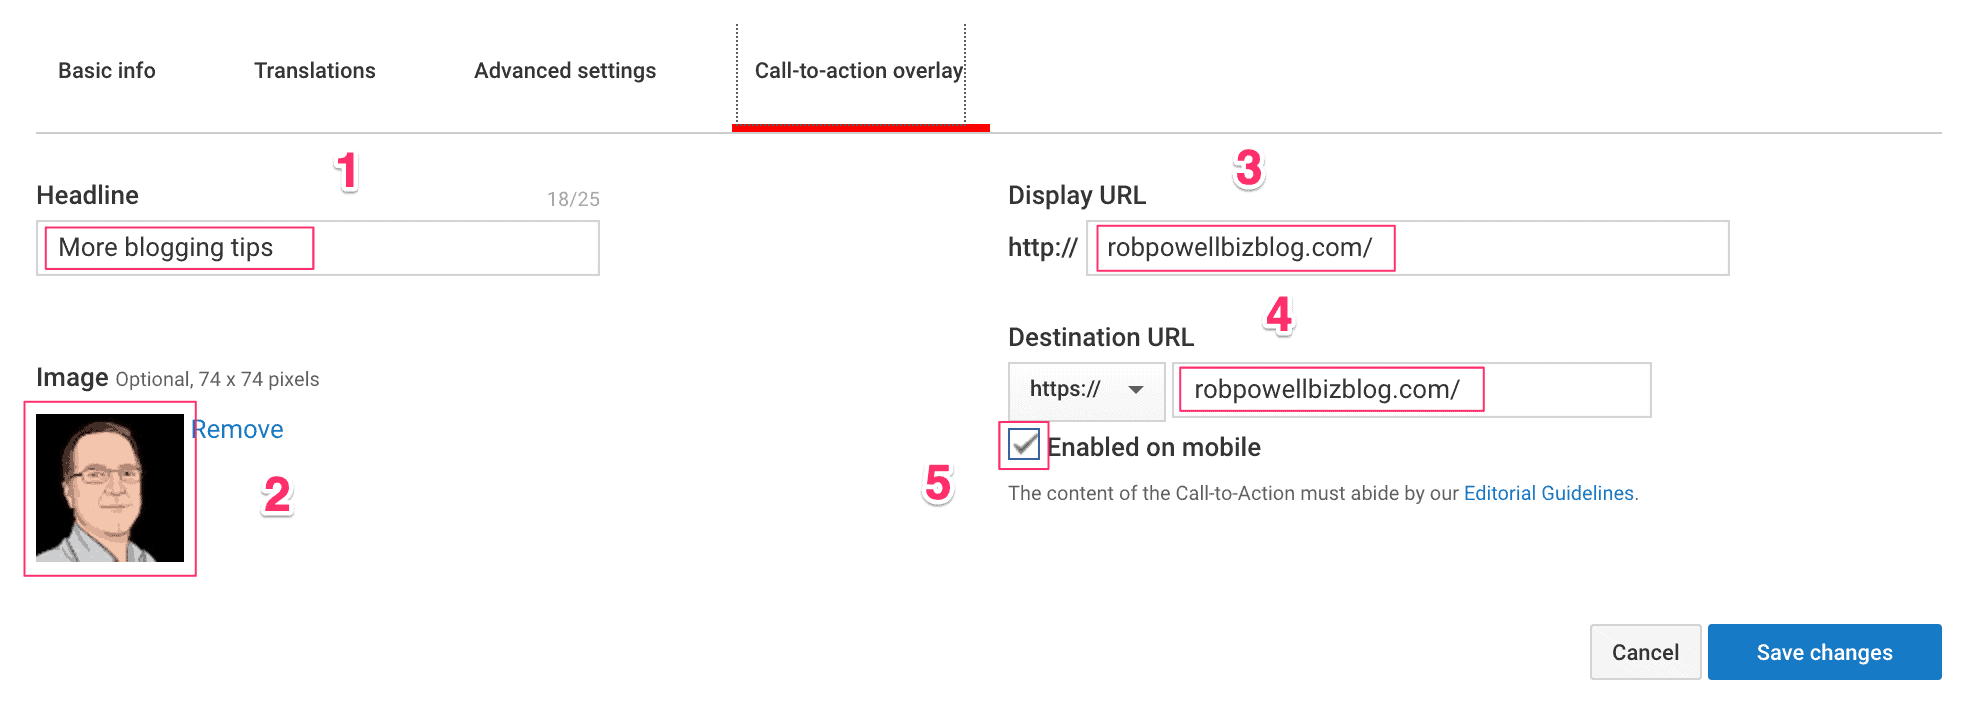Select the Advanced settings tab
1976x710 pixels.
tap(564, 70)
